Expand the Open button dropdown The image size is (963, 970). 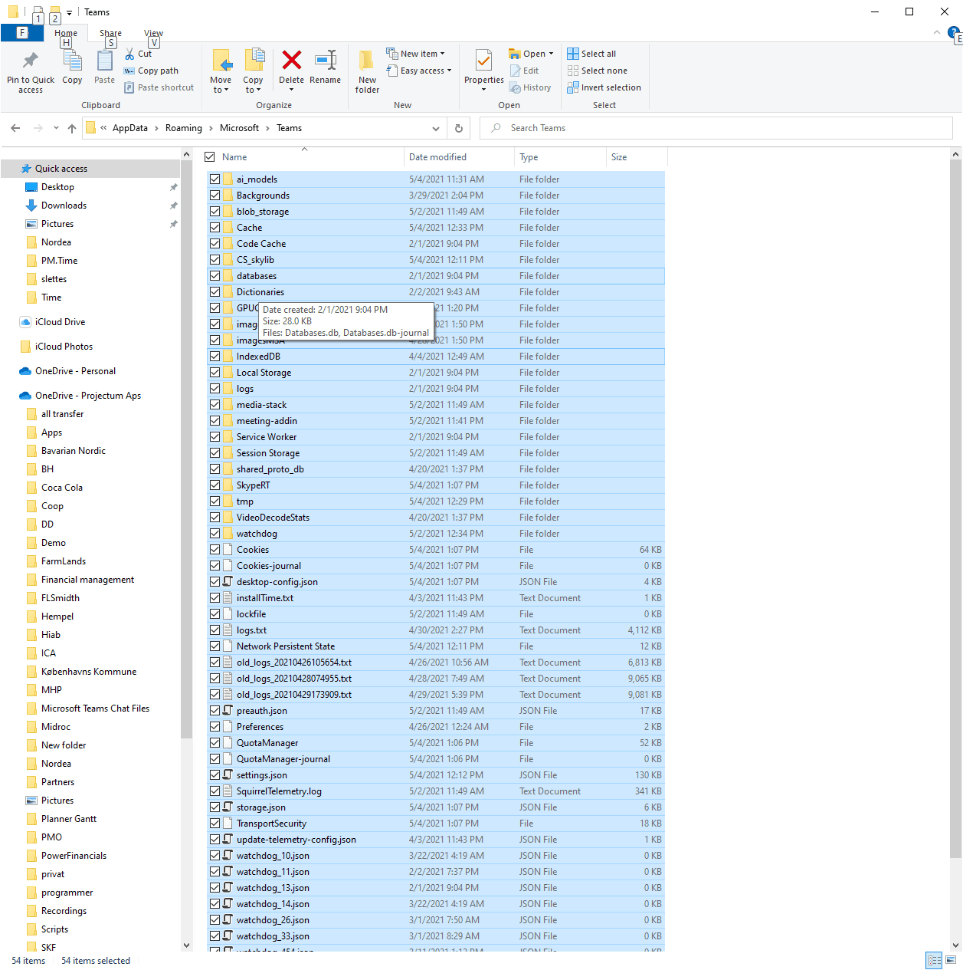[551, 54]
